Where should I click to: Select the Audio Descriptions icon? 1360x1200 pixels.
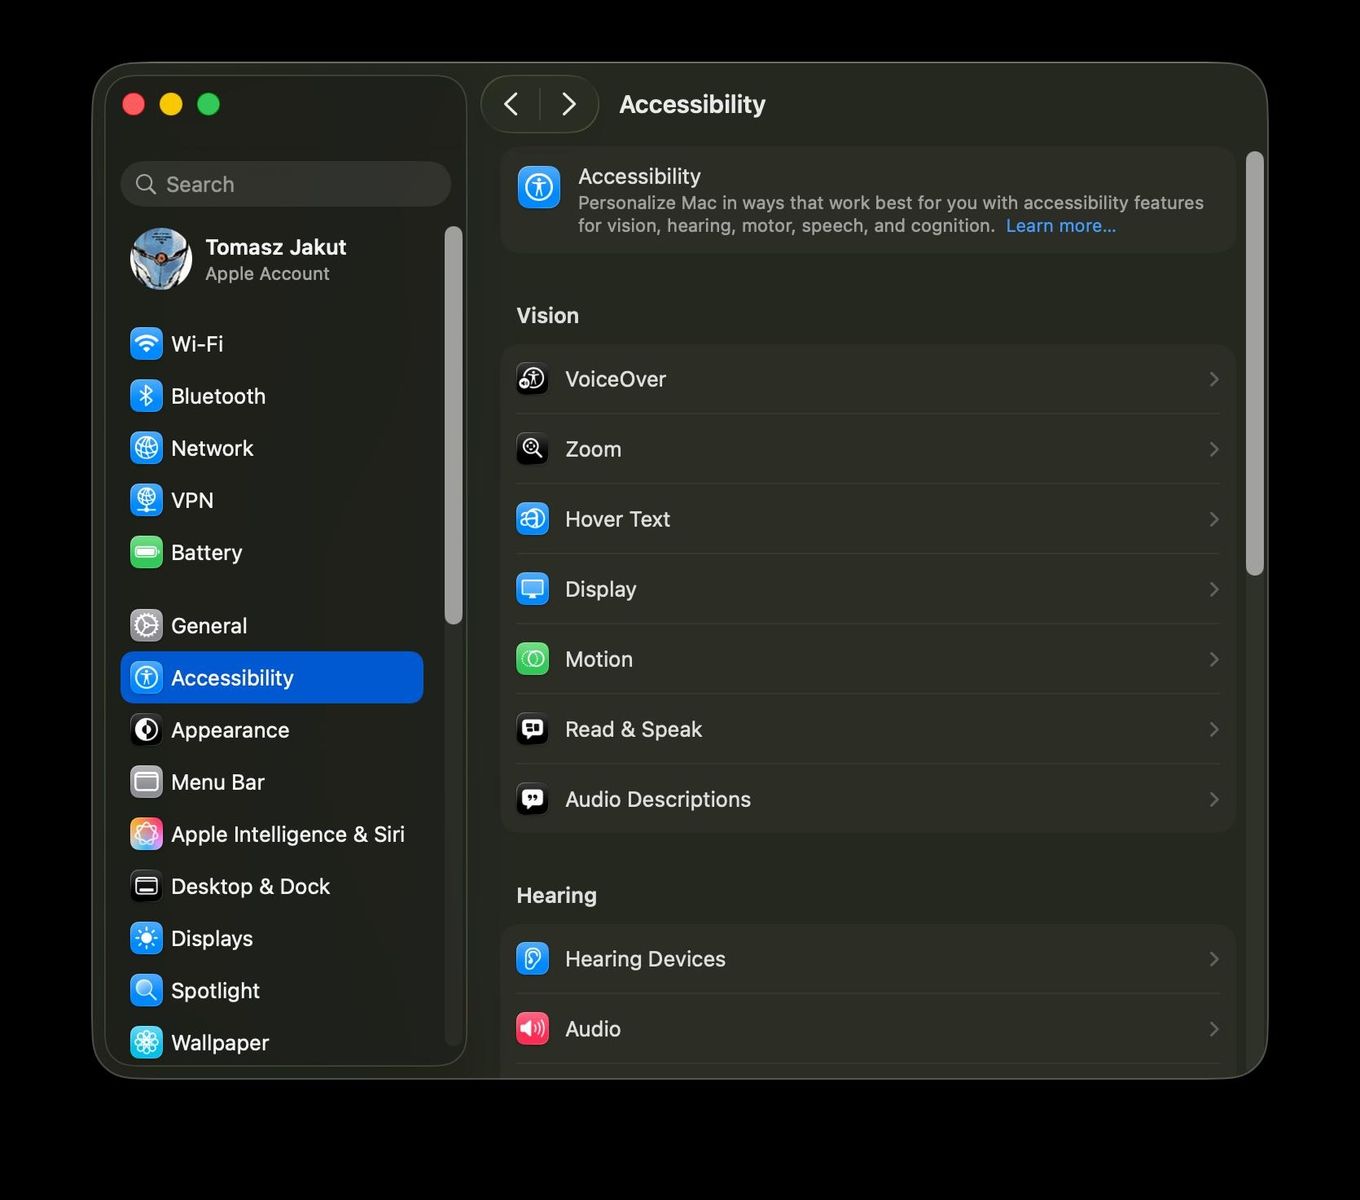tap(532, 799)
